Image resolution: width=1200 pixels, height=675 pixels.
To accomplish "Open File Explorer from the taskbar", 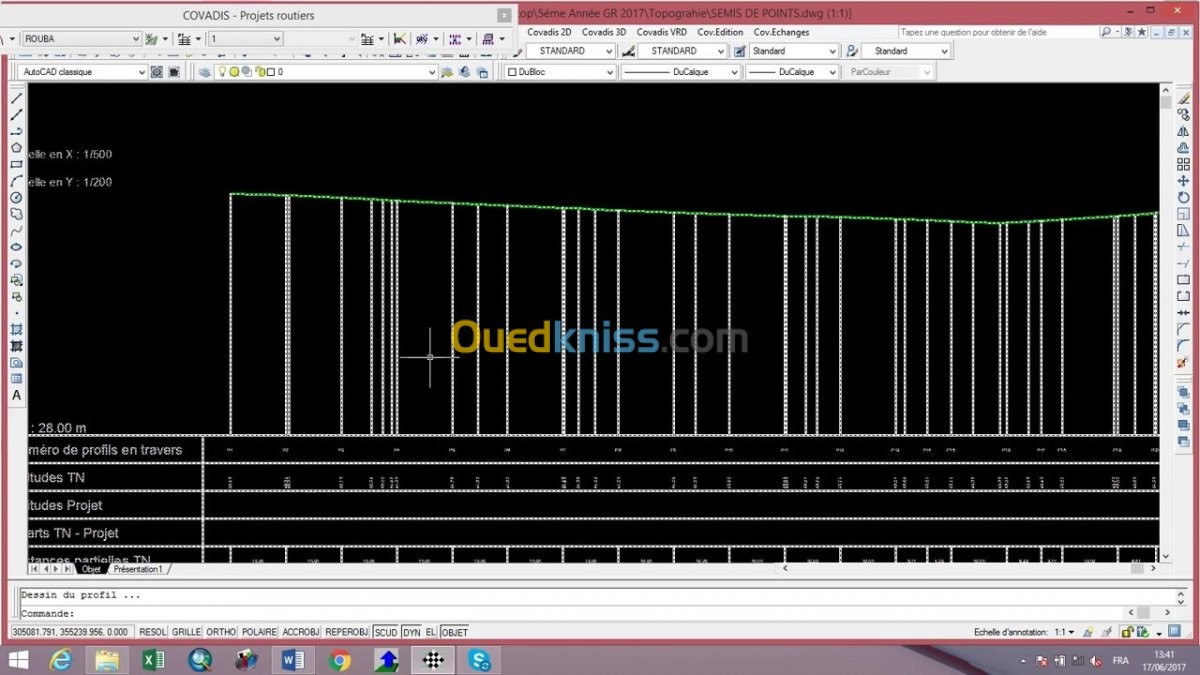I will coord(107,660).
